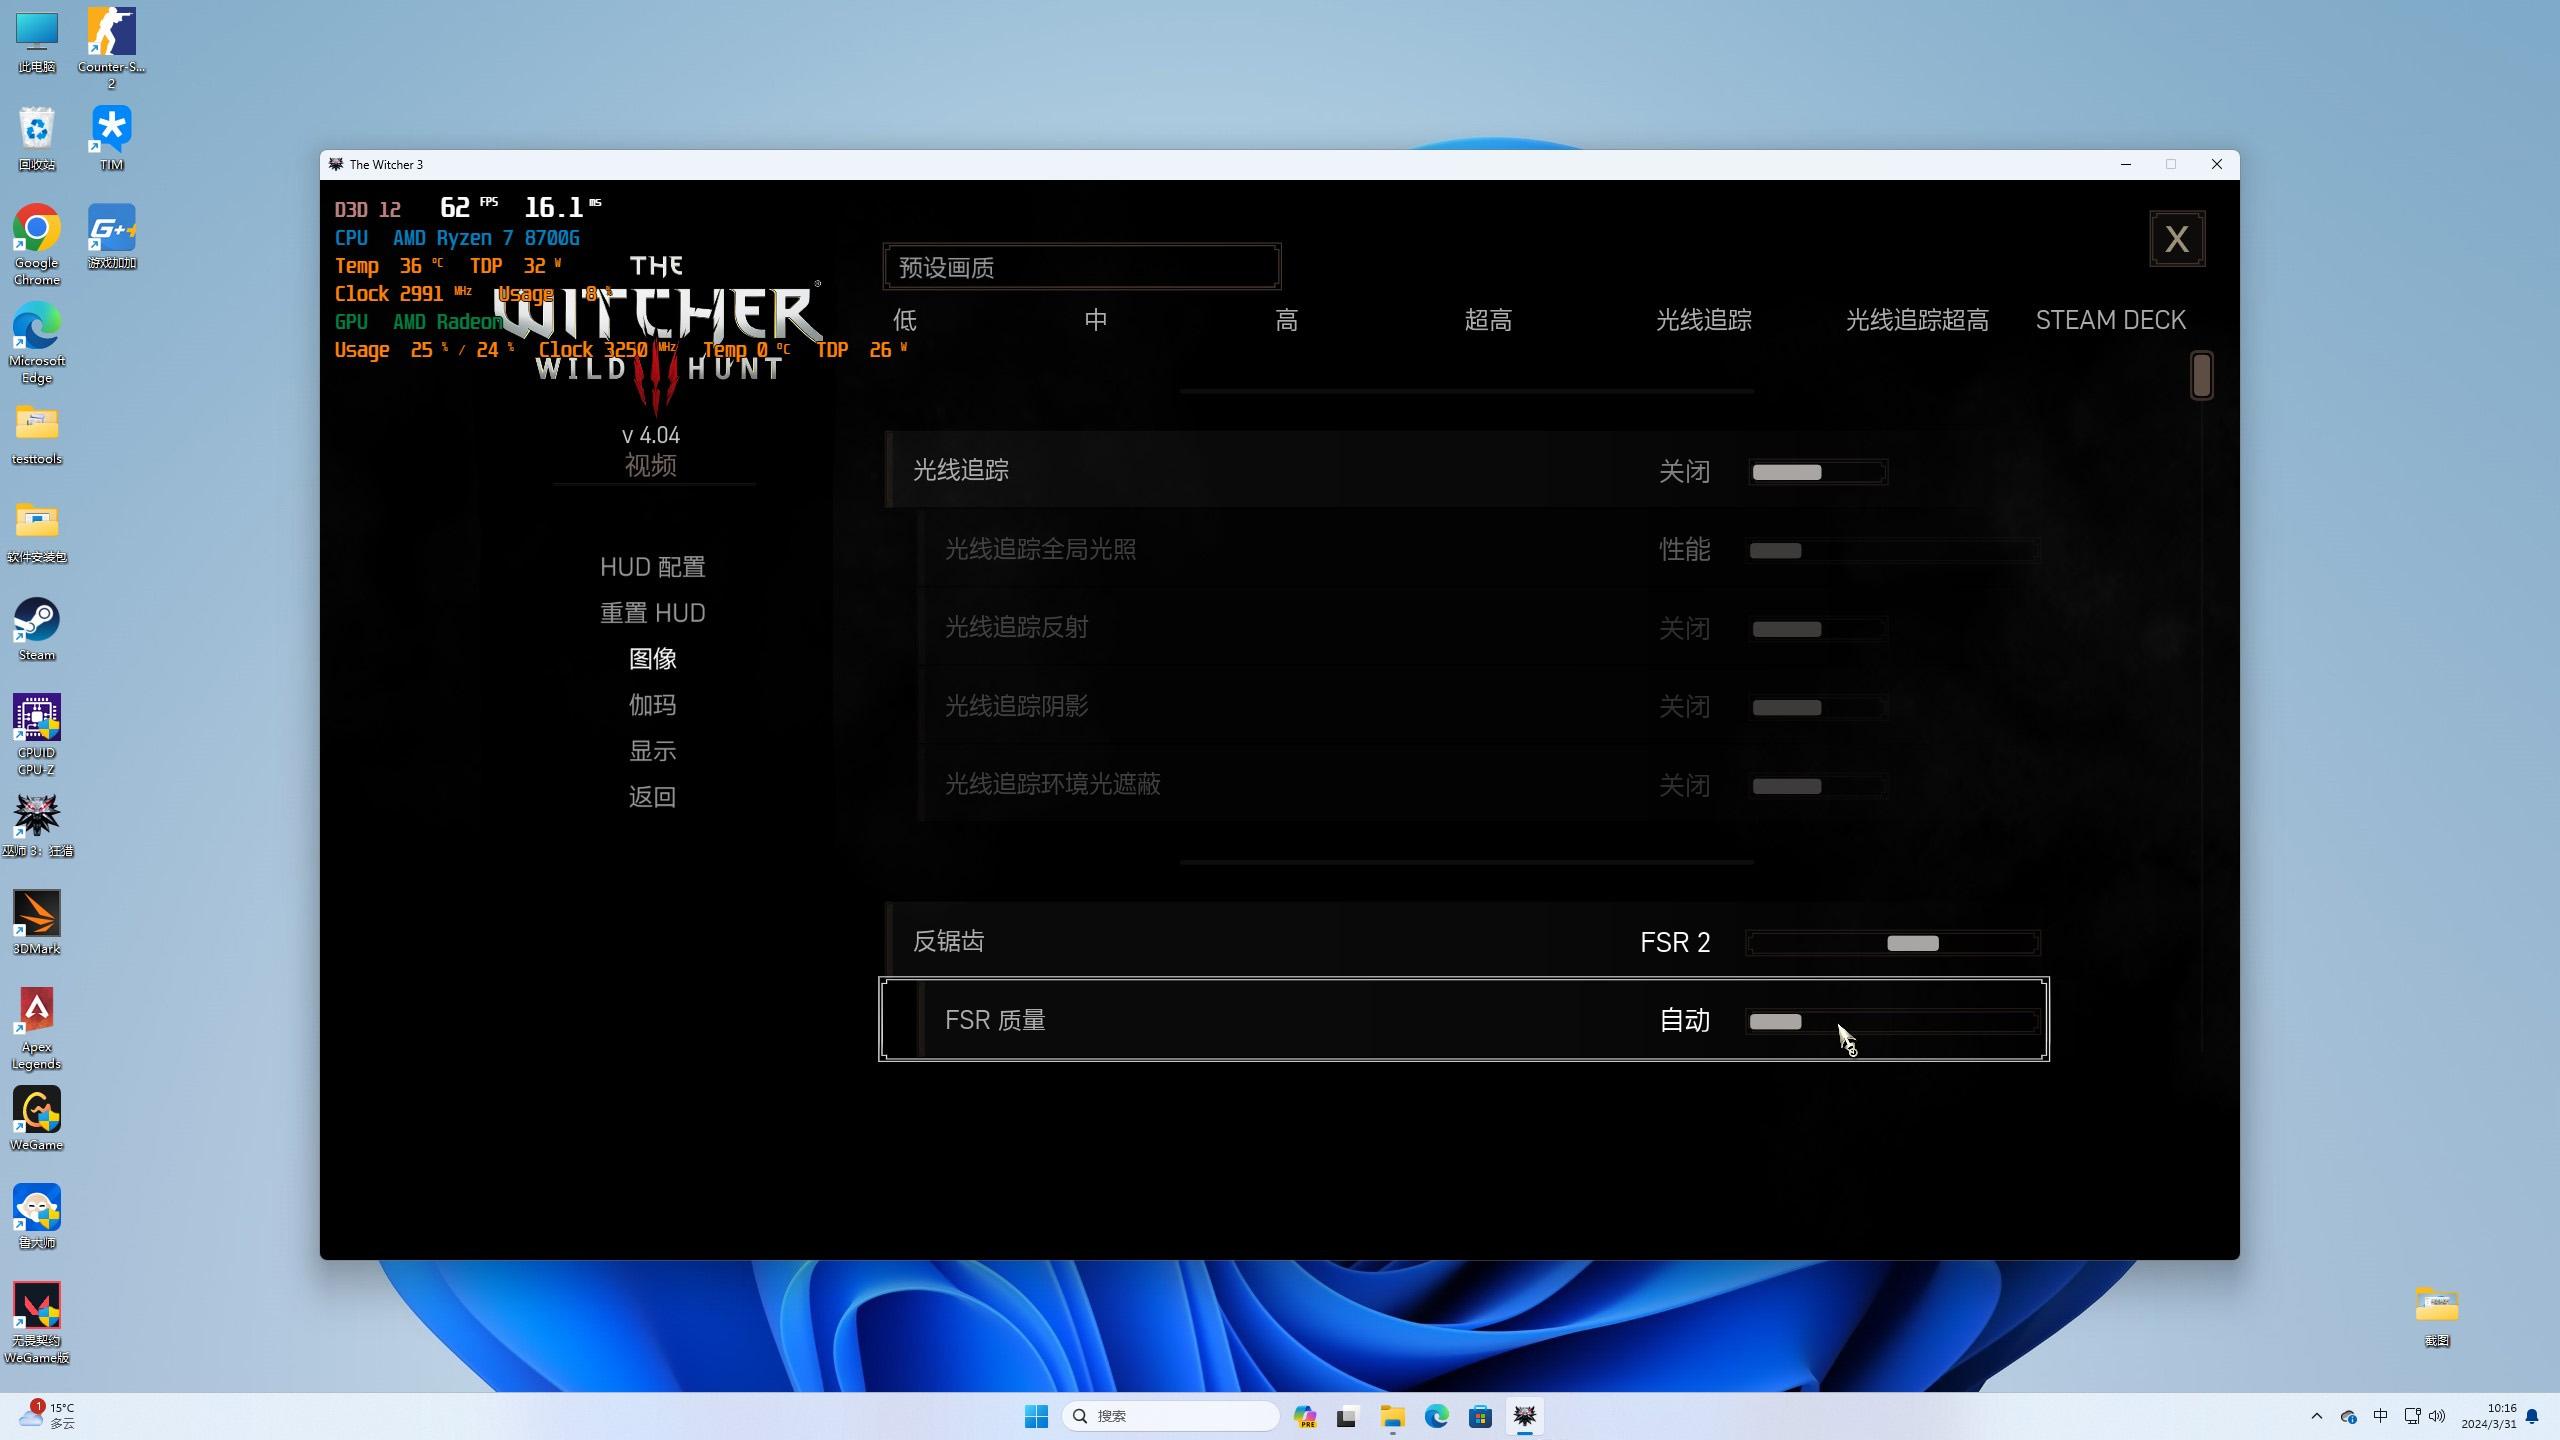Open the cloud sync tray icon
2560x1440 pixels.
2348,1416
